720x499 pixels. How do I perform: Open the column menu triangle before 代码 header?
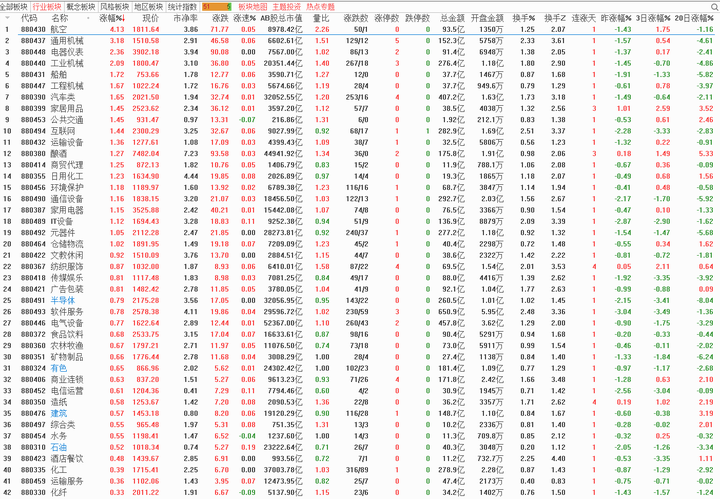[x=7, y=18]
